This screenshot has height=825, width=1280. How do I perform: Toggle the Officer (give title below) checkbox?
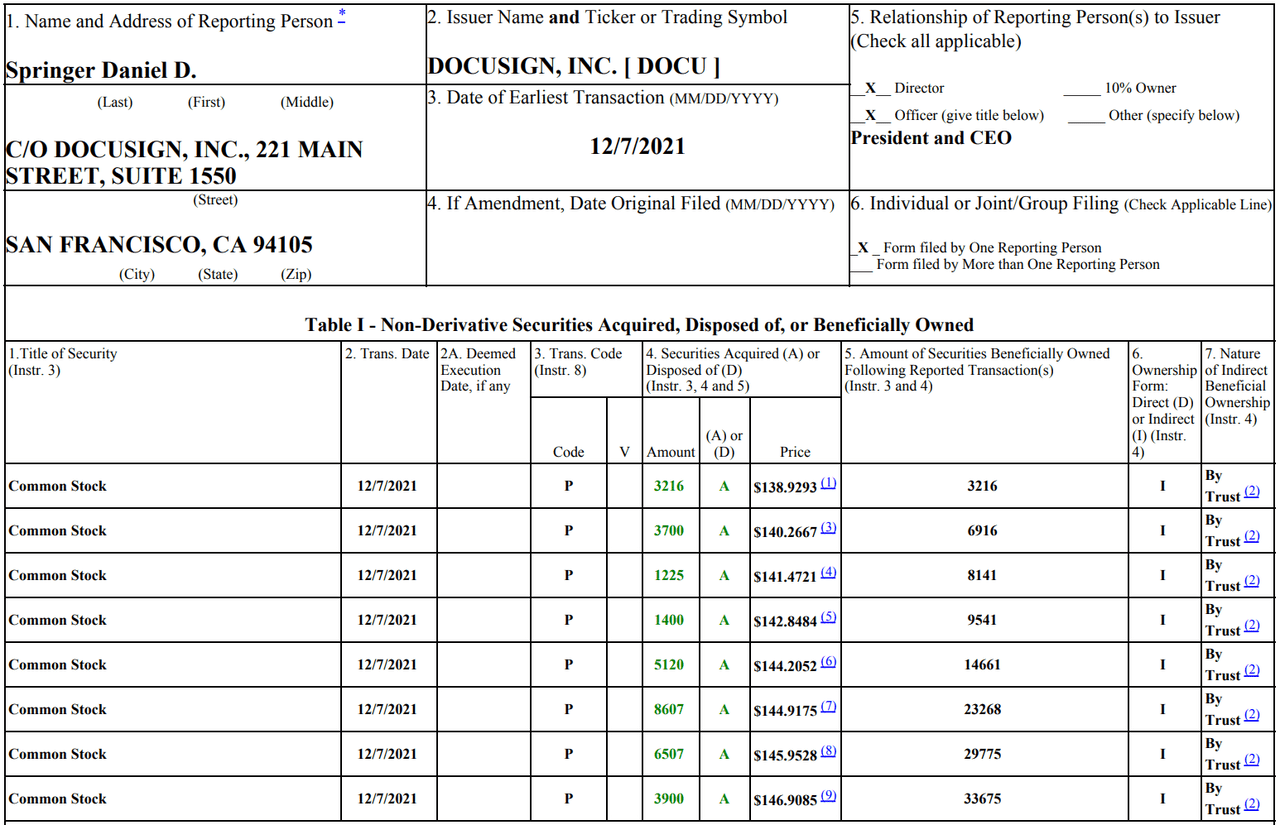coord(870,115)
